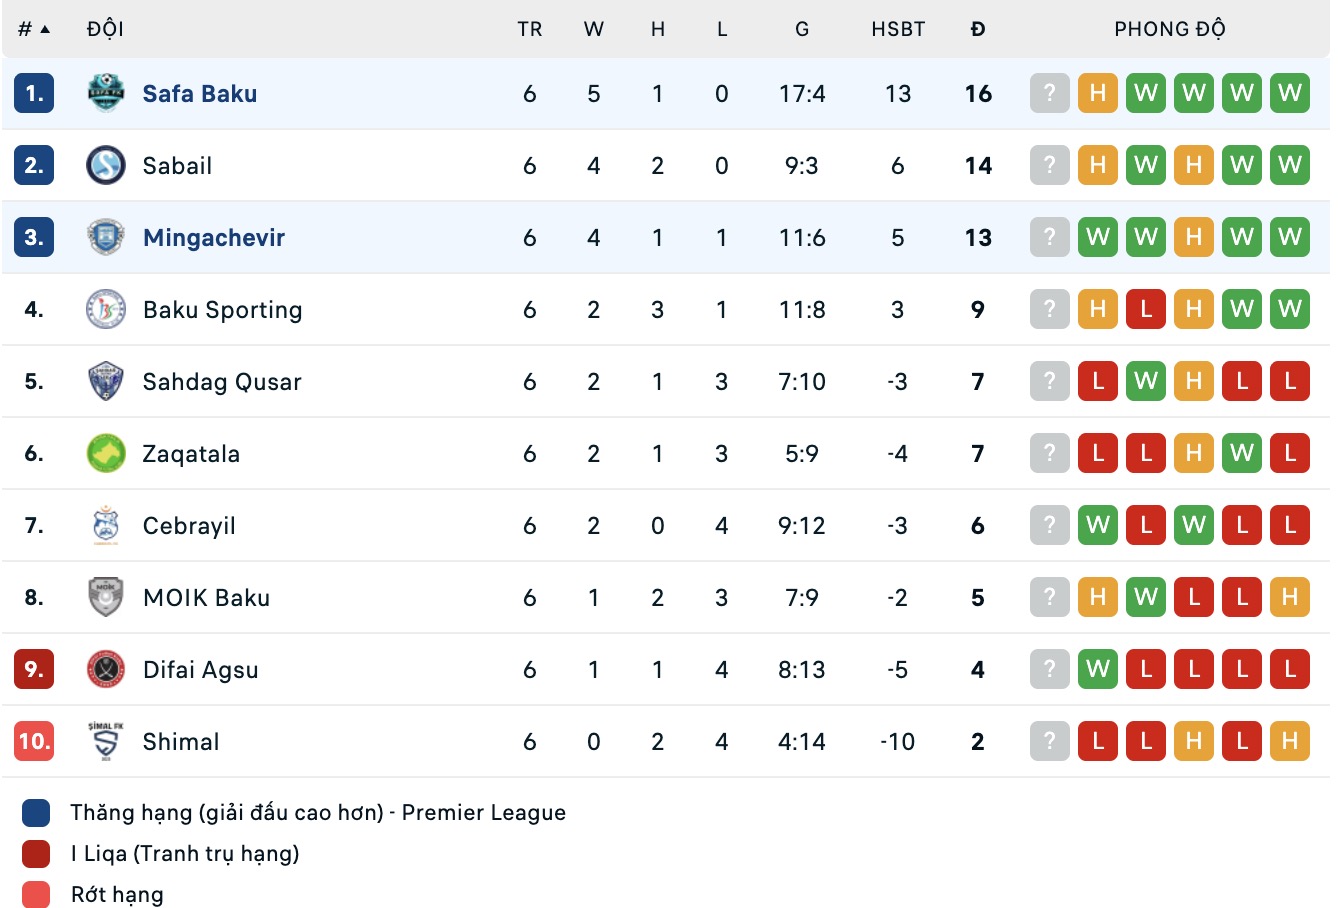The height and width of the screenshot is (908, 1338).
Task: Click the green Zaqatala team logo
Action: tap(106, 453)
